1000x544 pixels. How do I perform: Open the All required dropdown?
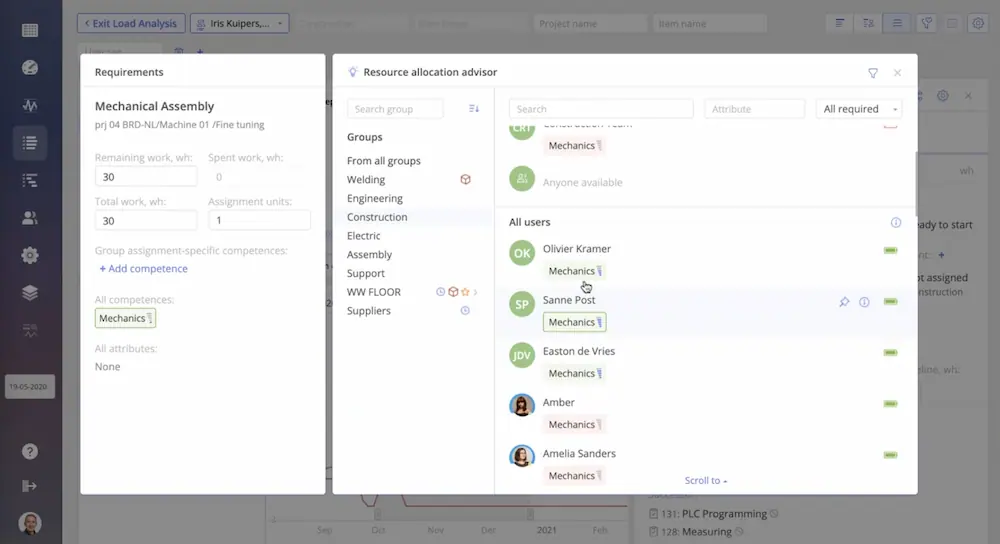click(859, 109)
